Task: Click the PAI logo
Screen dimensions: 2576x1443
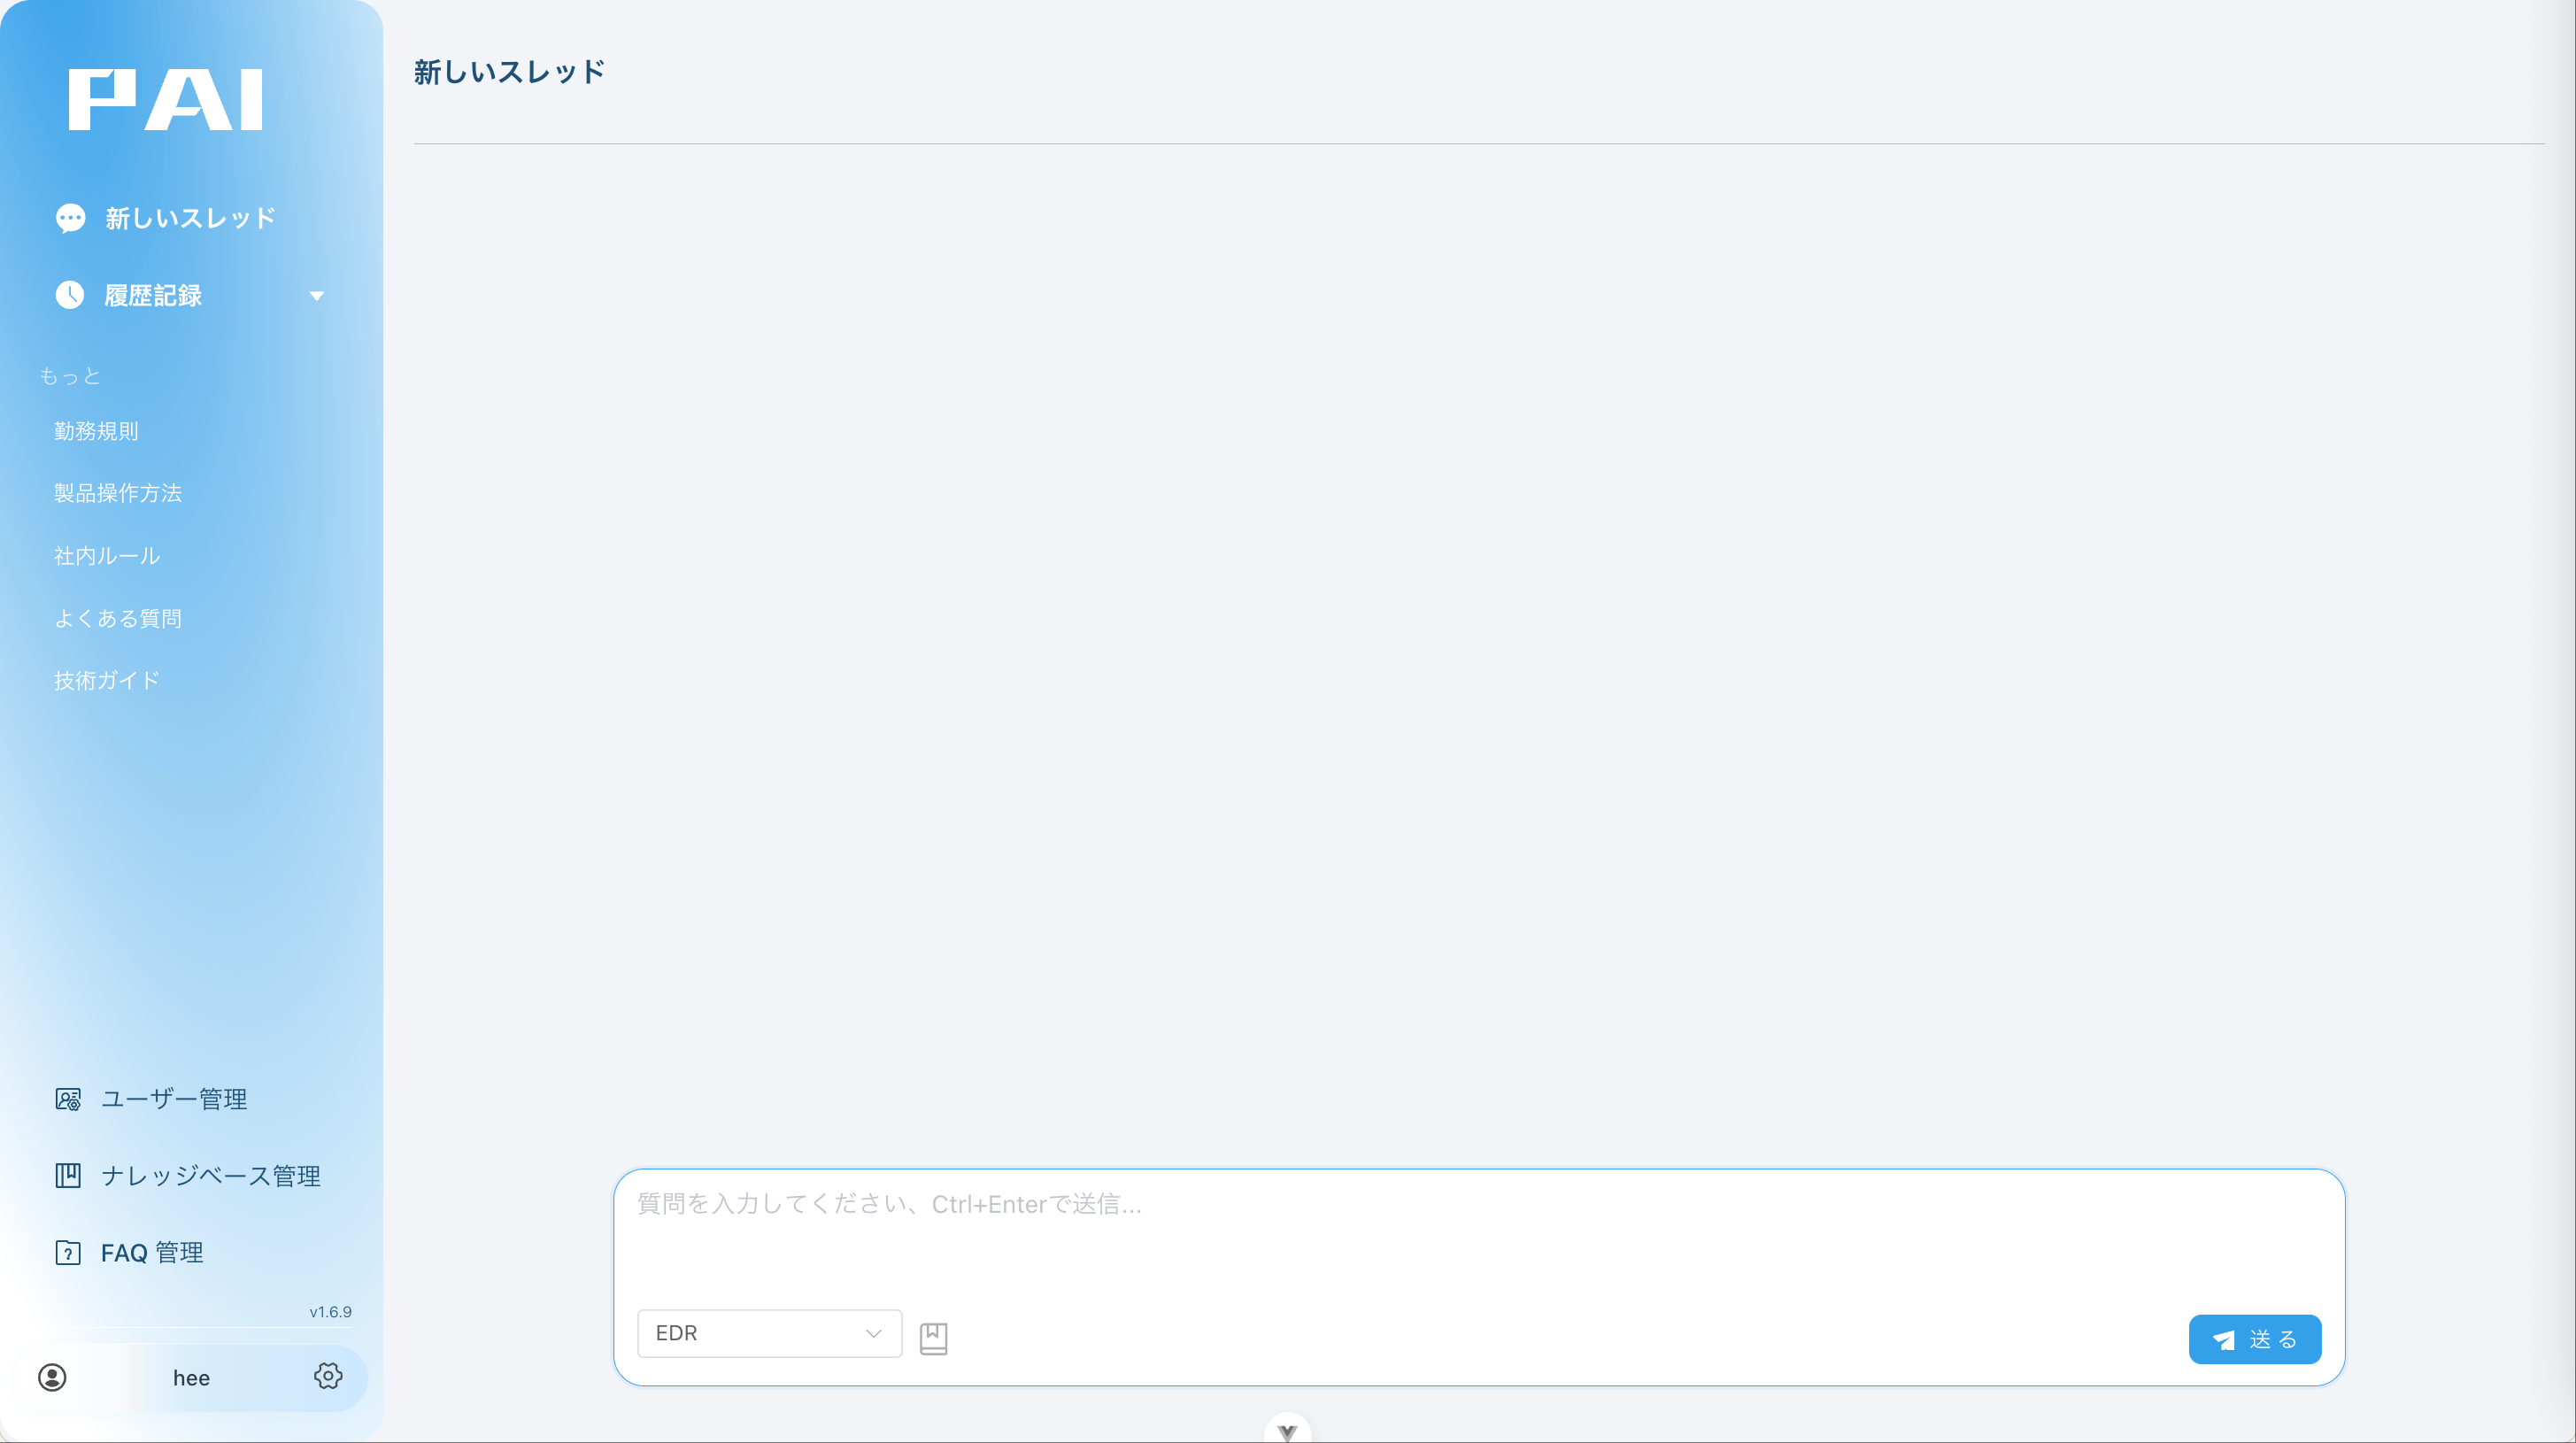Action: (166, 100)
